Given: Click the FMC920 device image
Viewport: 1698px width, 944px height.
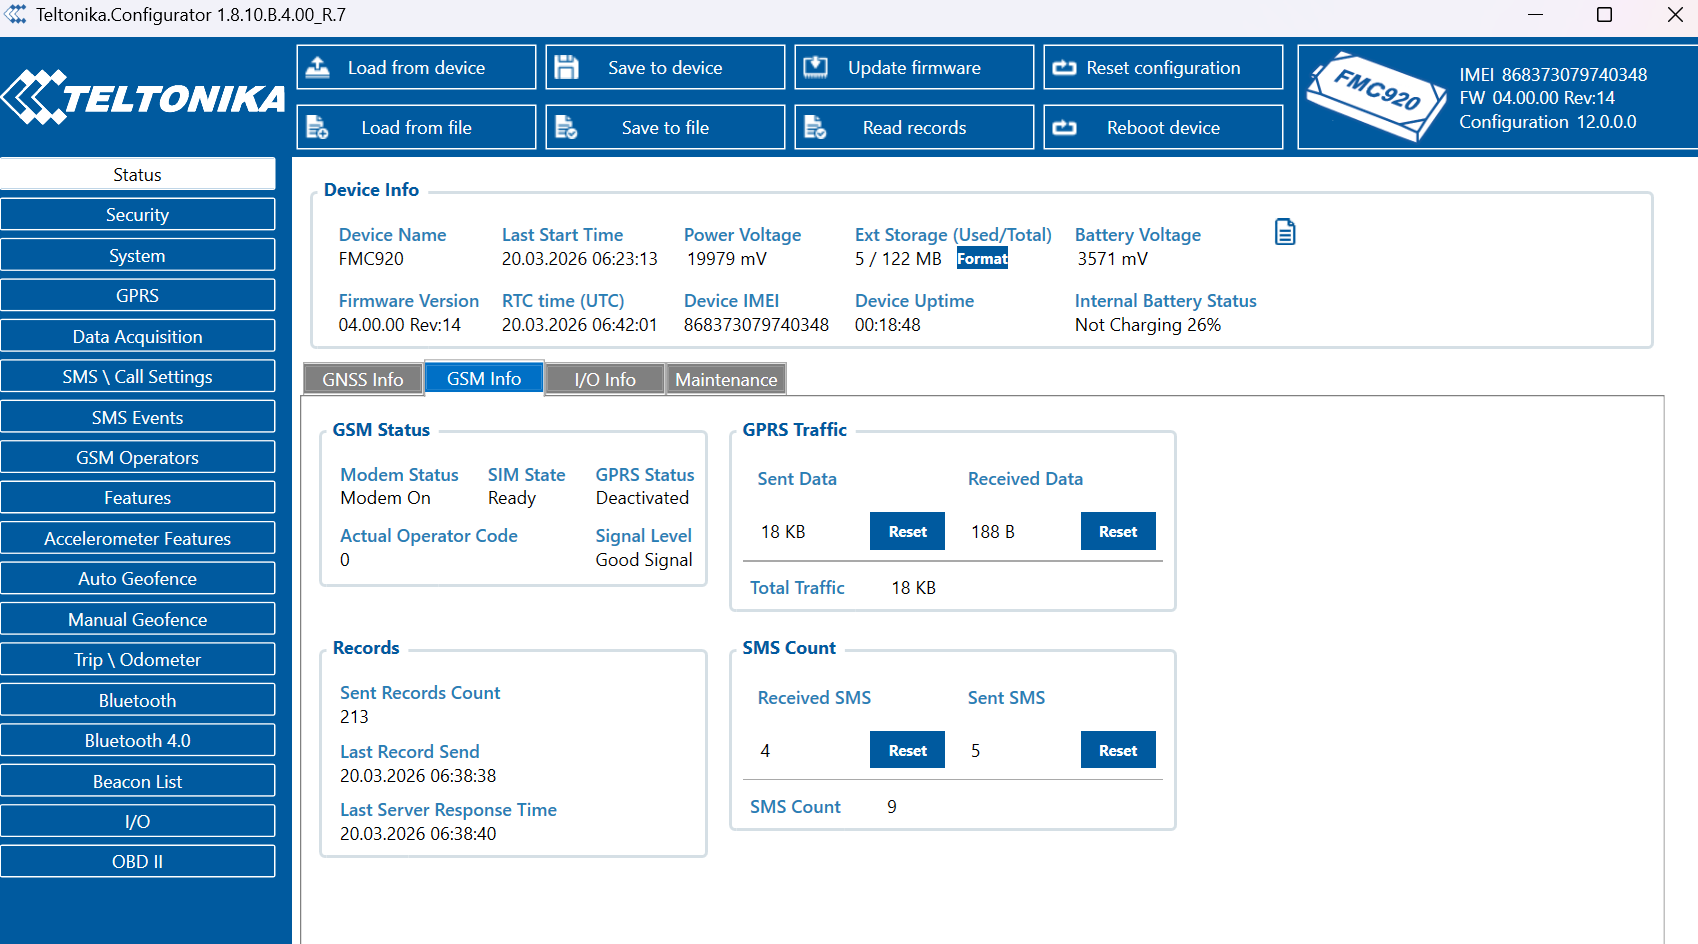Looking at the screenshot, I should pyautogui.click(x=1377, y=97).
